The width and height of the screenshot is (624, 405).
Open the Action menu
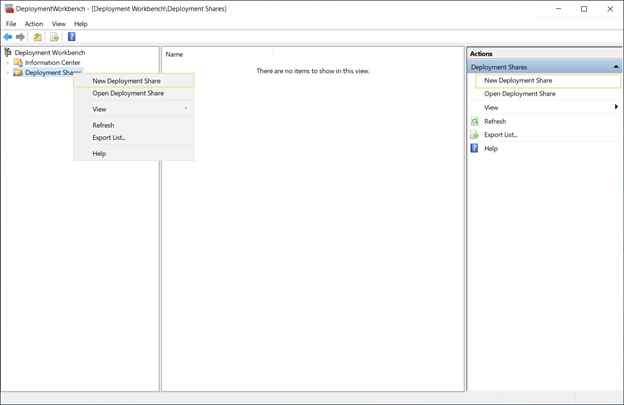(34, 24)
